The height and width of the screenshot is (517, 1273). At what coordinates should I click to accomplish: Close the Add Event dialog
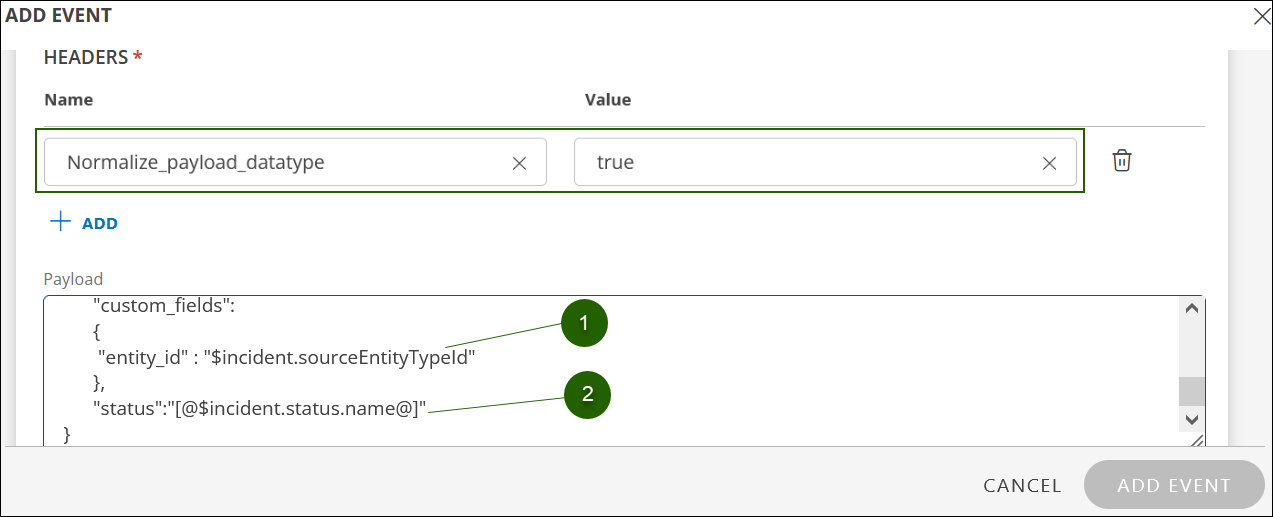tap(1262, 15)
